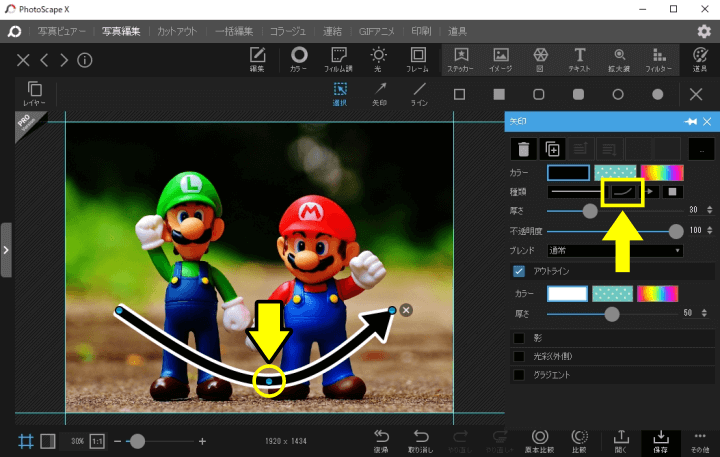
Task: Duplicate the arrow object
Action: 552,149
